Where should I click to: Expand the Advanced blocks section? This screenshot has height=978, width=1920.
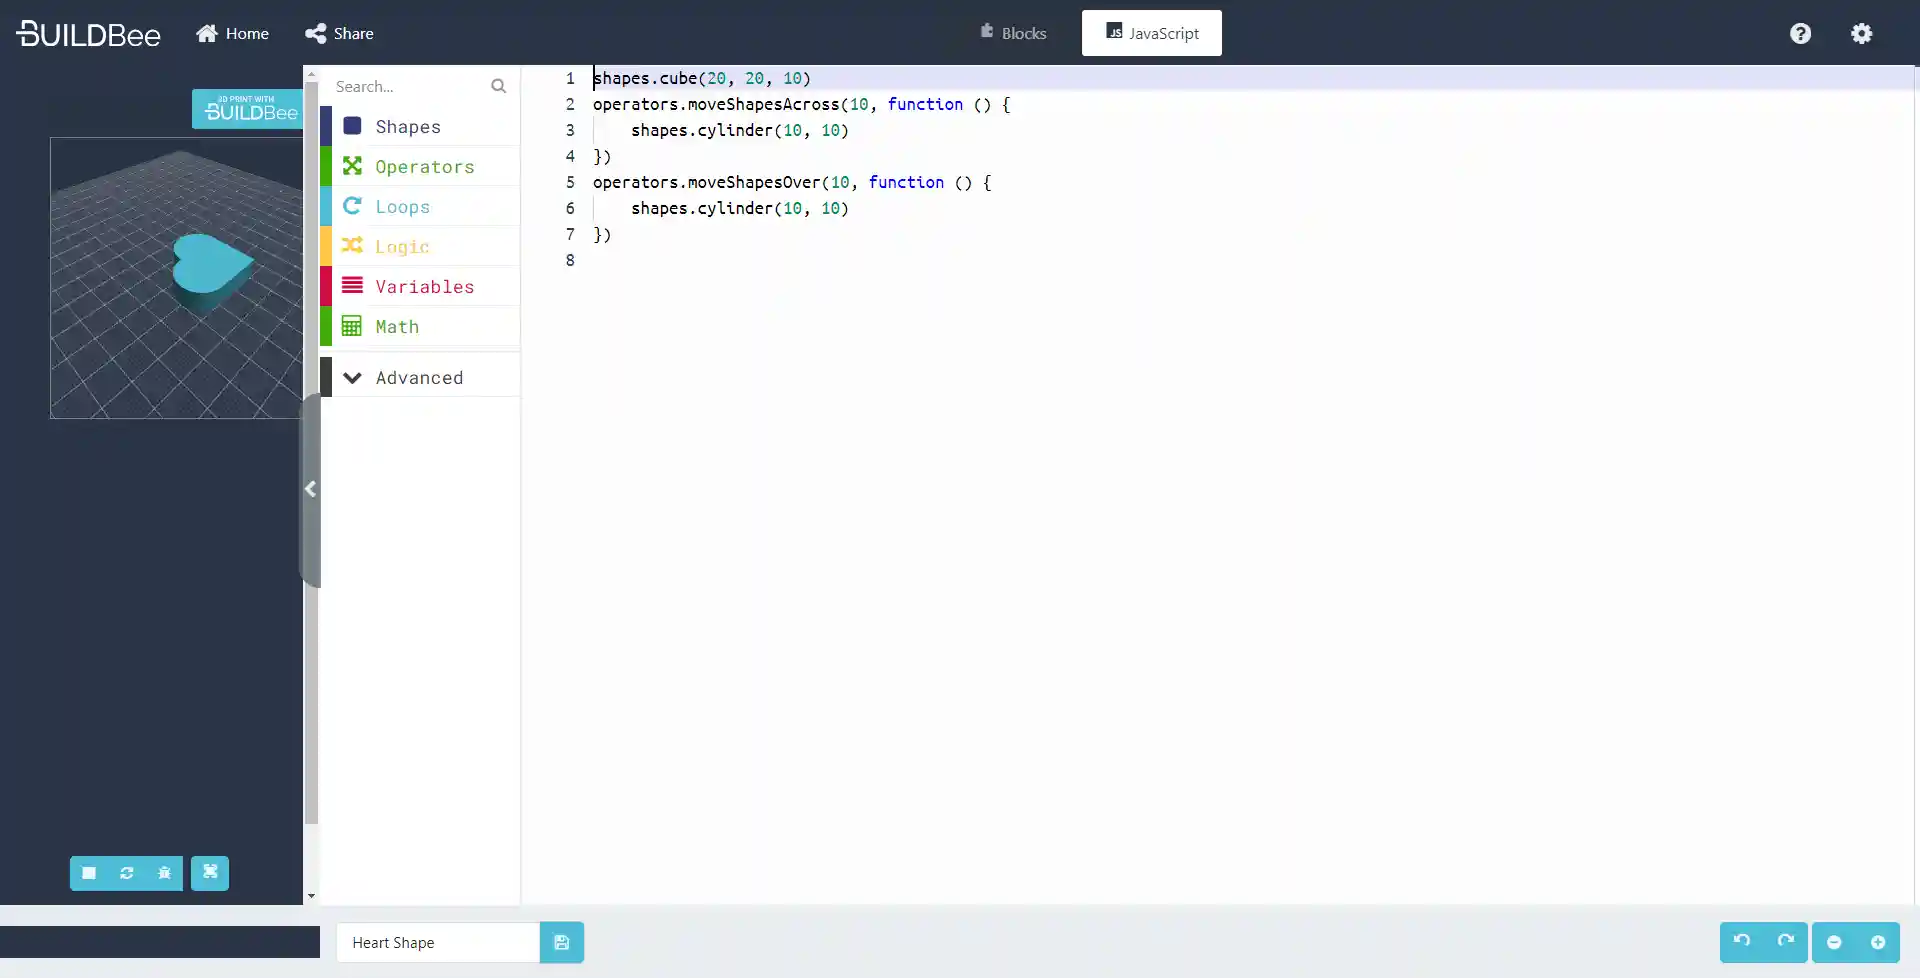(419, 377)
